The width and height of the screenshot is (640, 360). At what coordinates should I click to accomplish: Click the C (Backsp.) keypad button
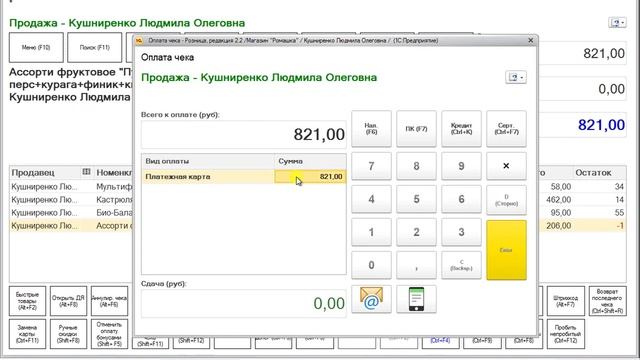461,265
